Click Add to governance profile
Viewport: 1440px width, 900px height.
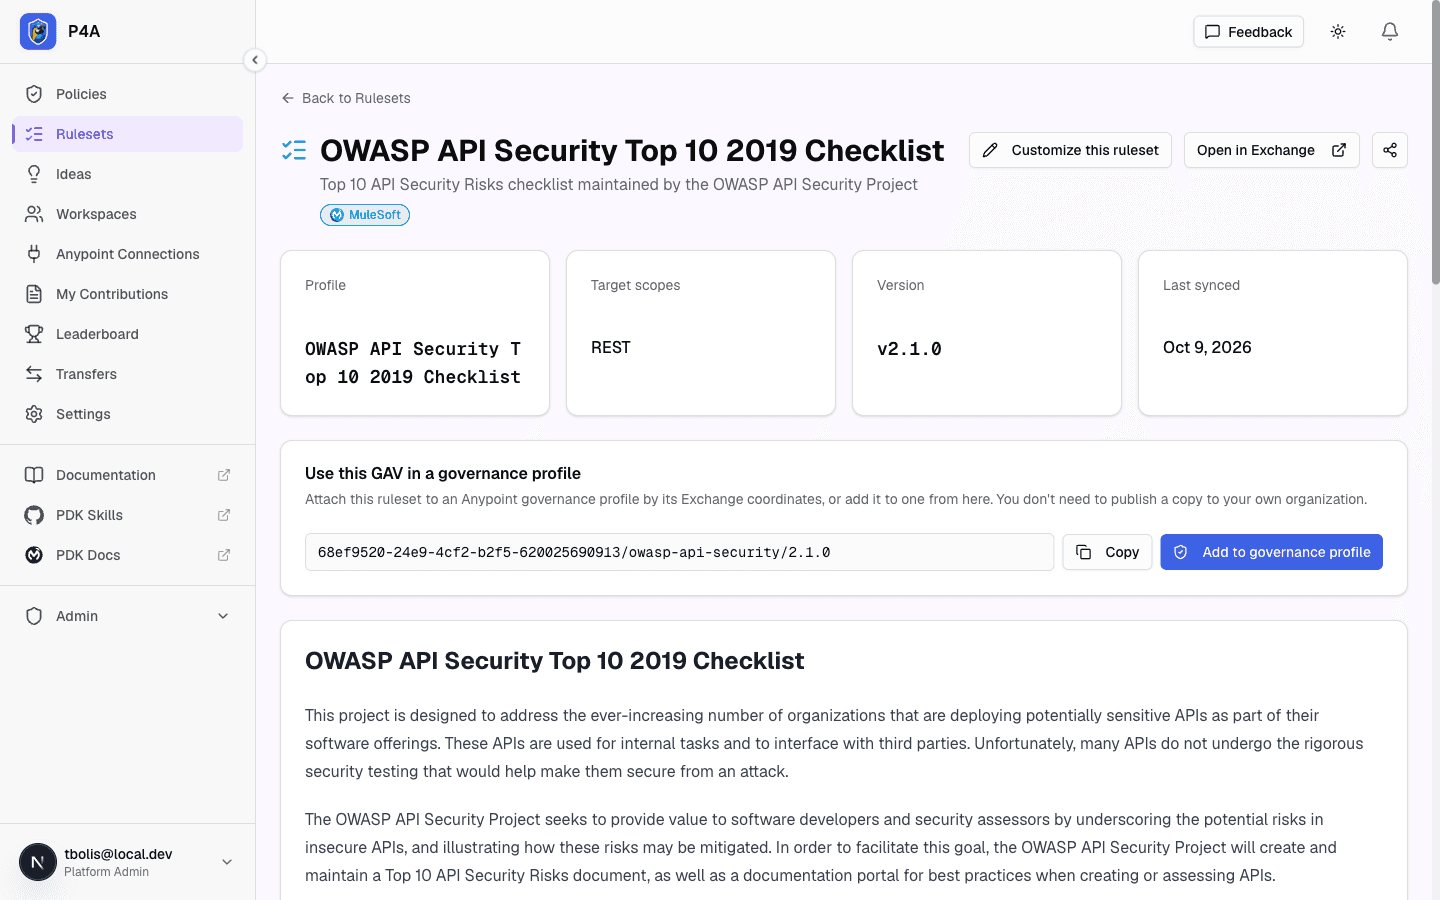click(x=1271, y=552)
